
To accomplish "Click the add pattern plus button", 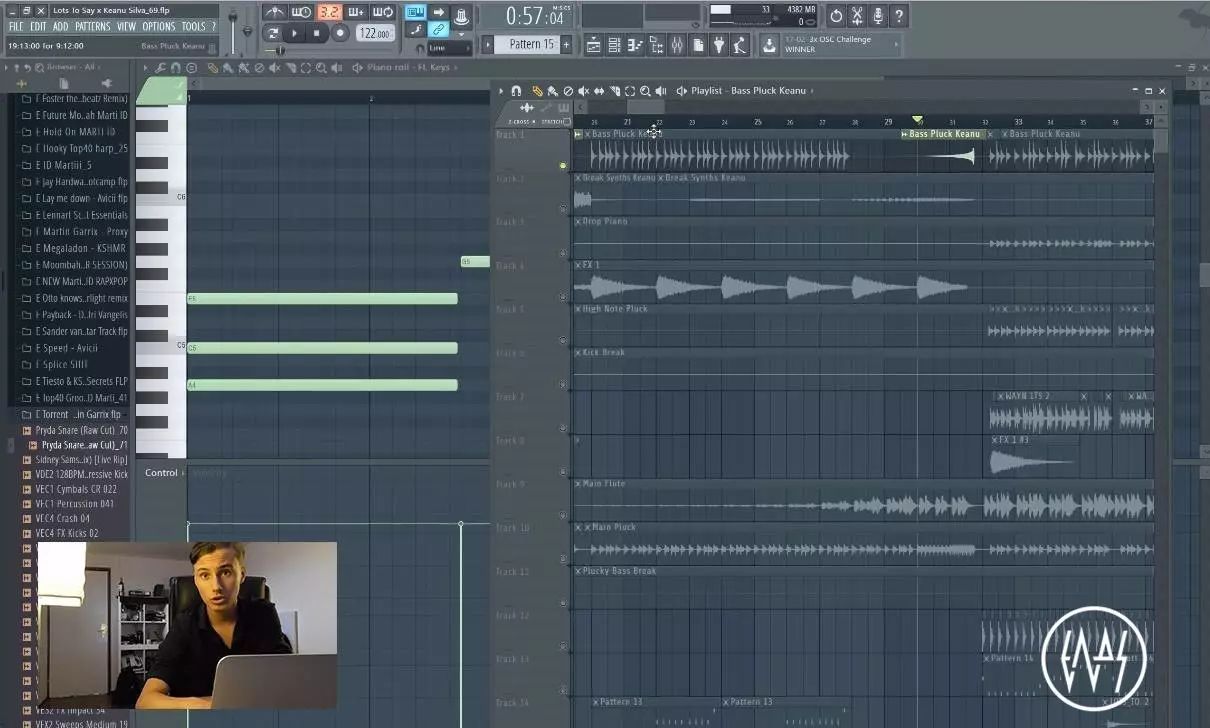I will (566, 45).
